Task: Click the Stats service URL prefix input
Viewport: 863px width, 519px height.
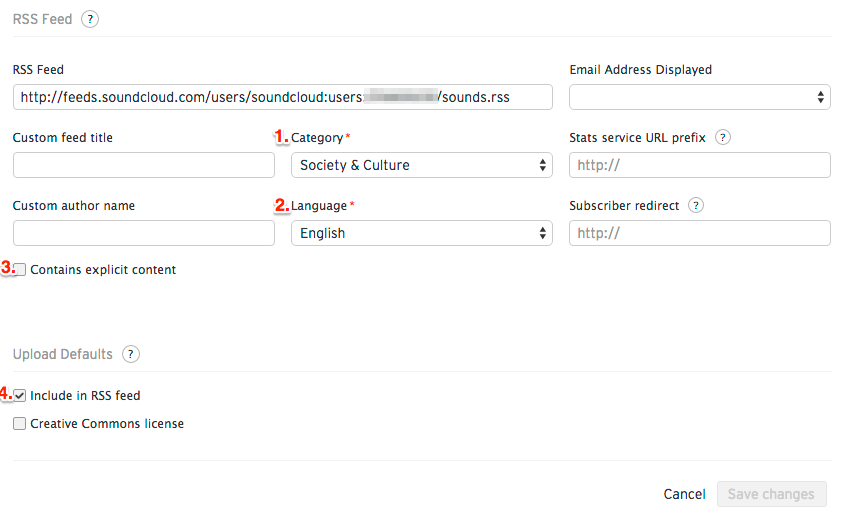Action: [700, 165]
